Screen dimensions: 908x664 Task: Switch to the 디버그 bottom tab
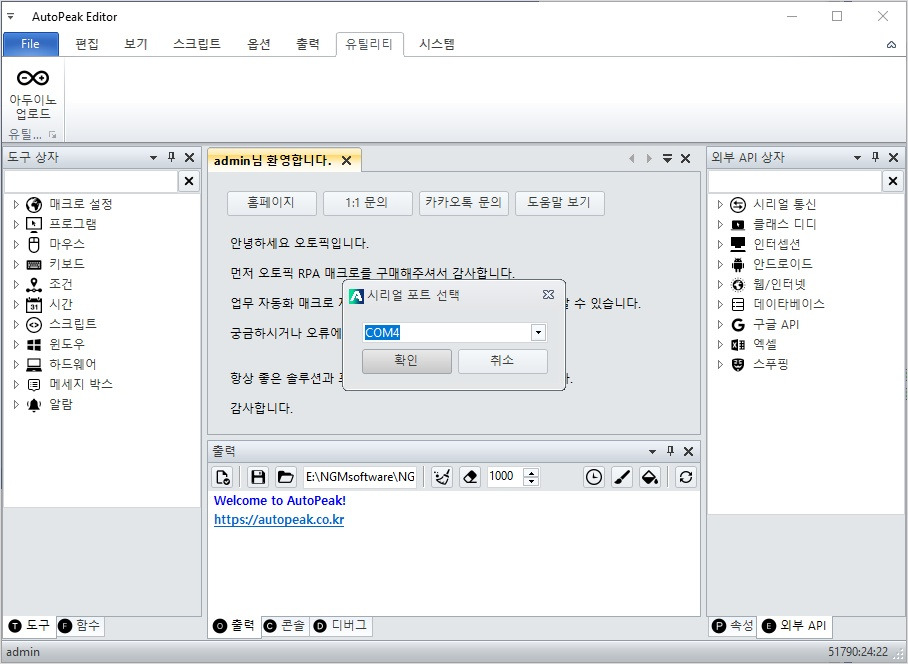(341, 626)
